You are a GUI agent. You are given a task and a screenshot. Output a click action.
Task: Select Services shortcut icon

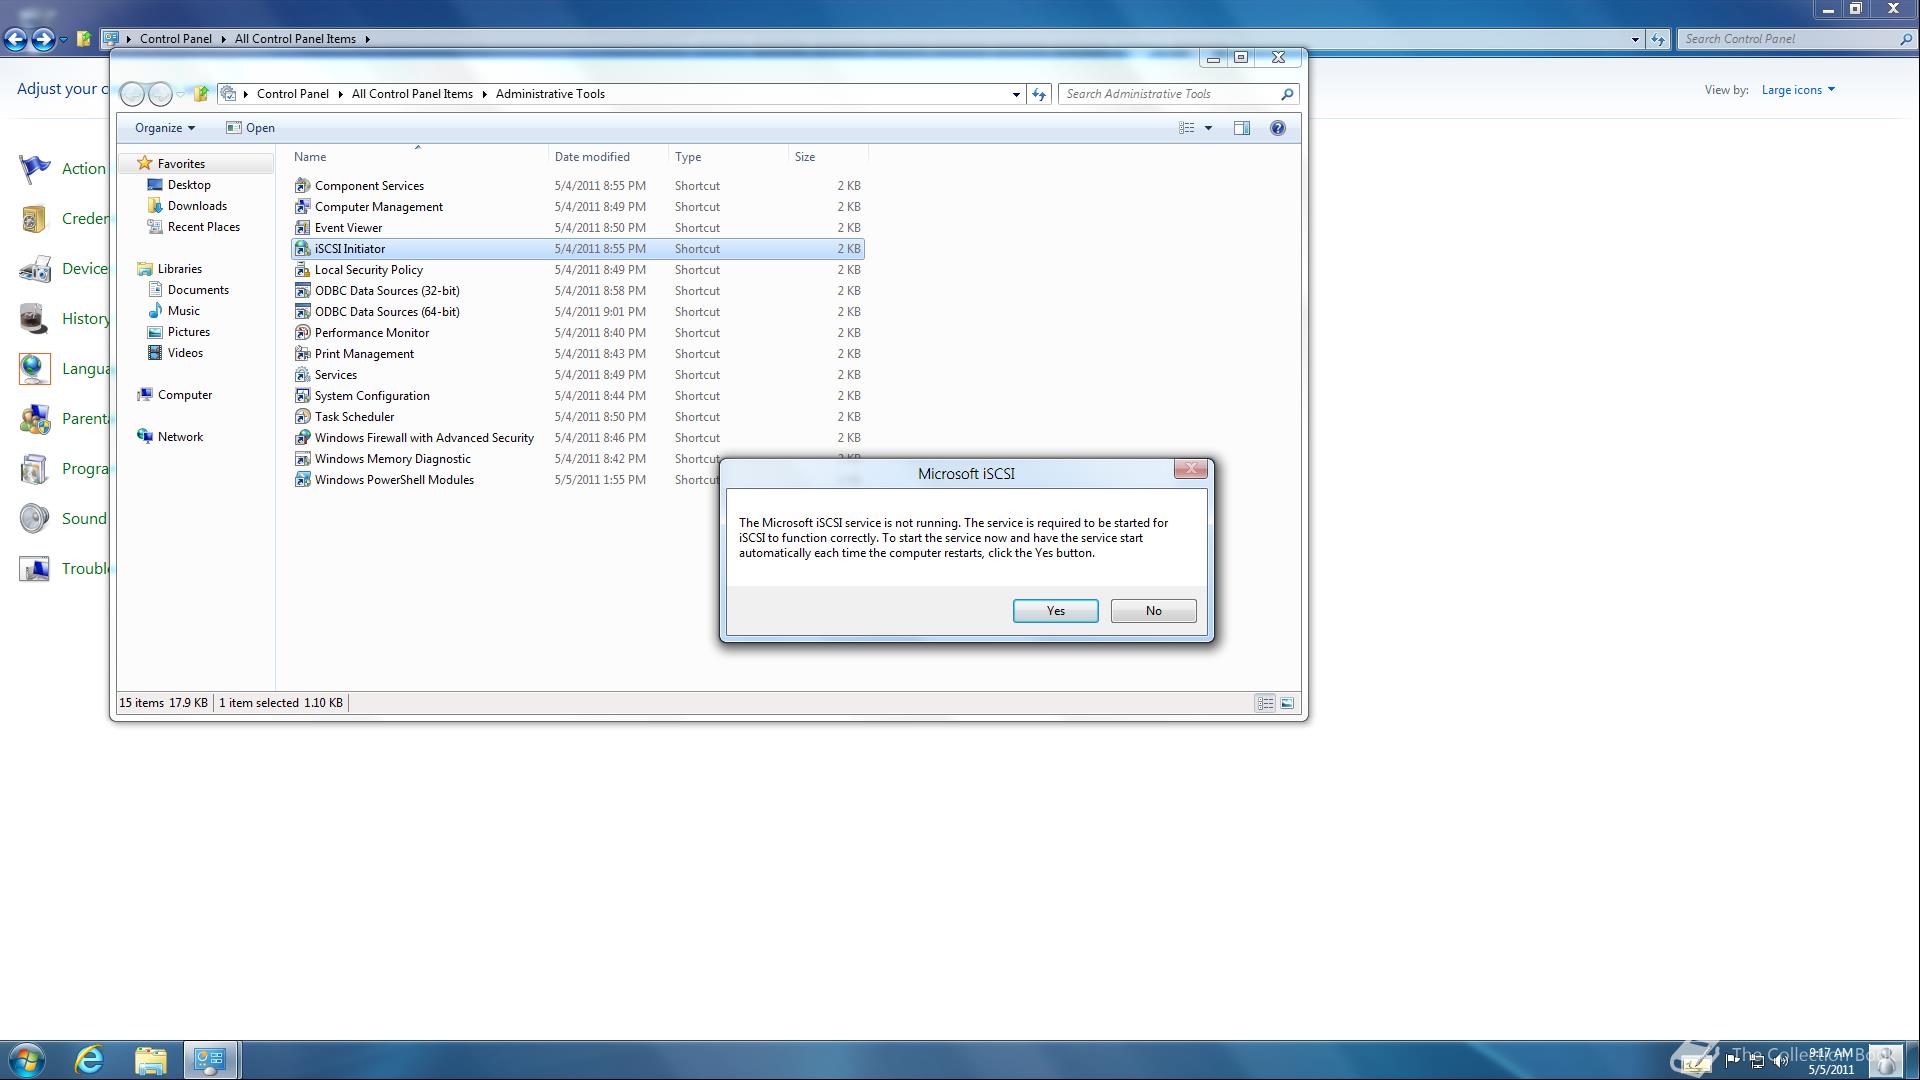tap(302, 375)
